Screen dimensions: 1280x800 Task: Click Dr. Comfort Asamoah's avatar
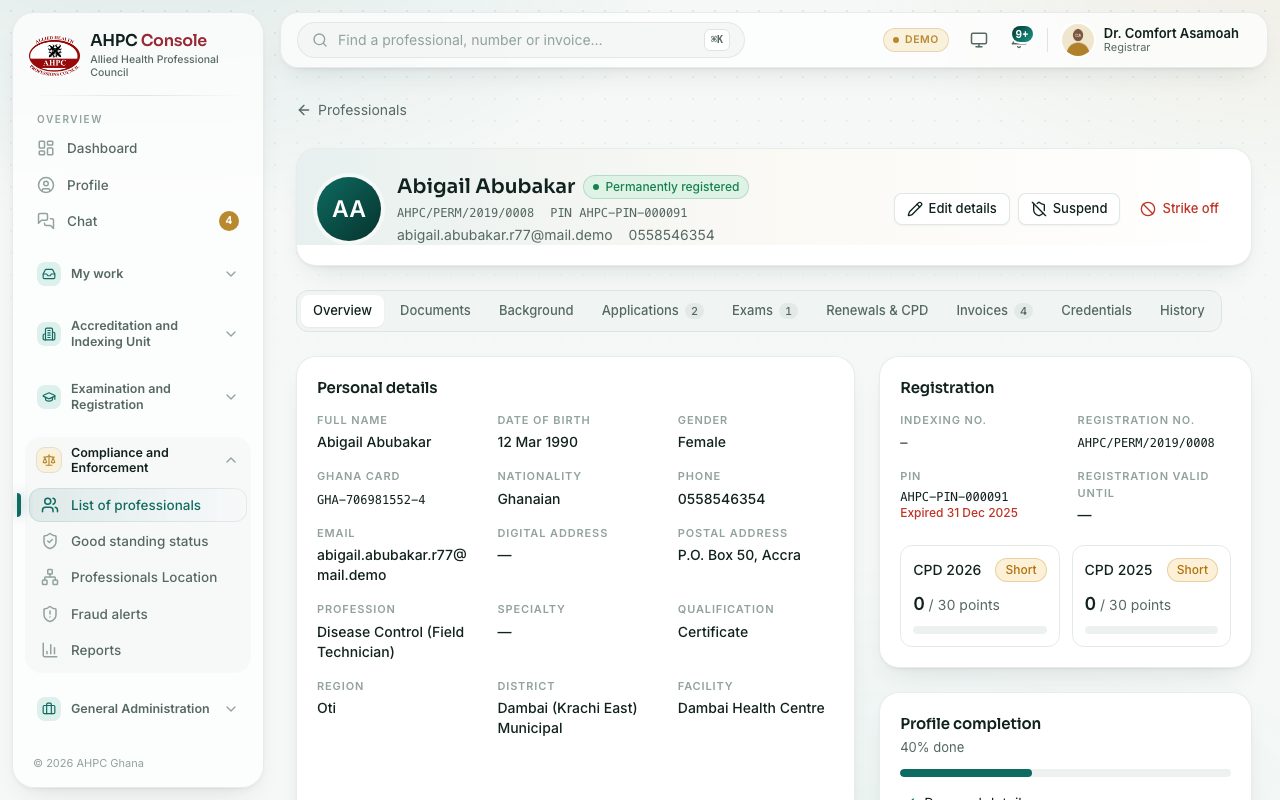pos(1078,40)
